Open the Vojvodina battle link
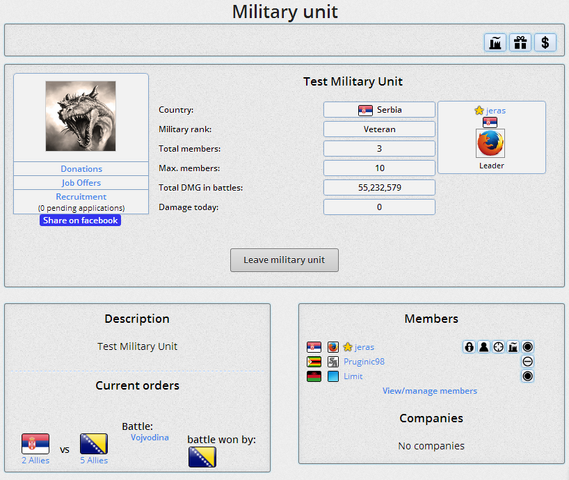The height and width of the screenshot is (480, 569). pos(150,437)
